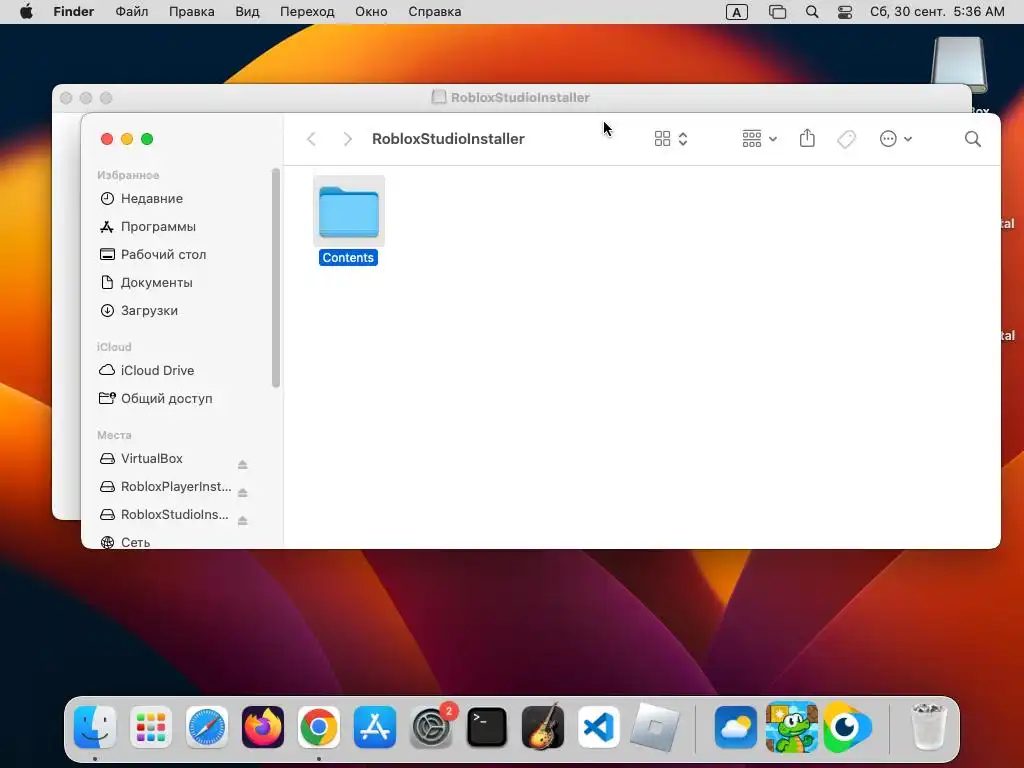Open App Store from the Dock
This screenshot has width=1024, height=768.
coord(375,727)
